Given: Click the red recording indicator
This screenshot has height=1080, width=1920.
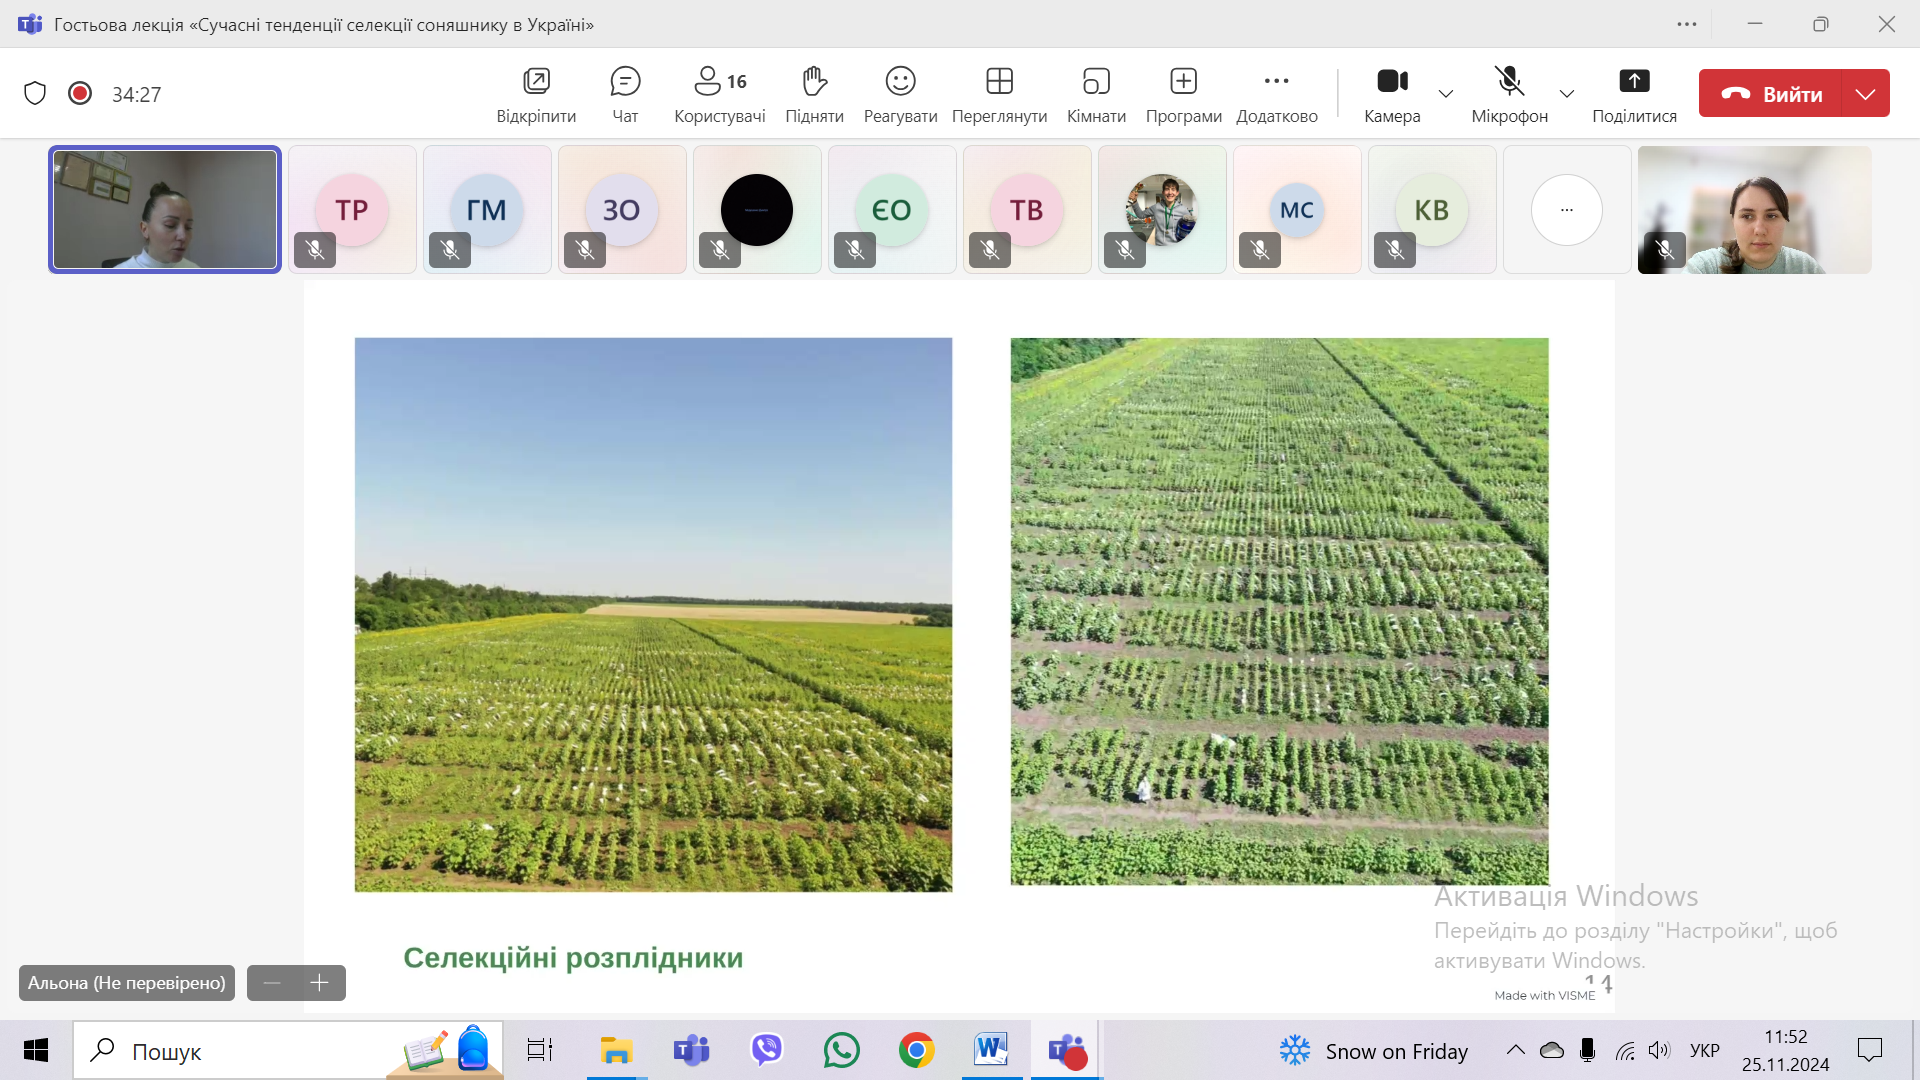Looking at the screenshot, I should (x=80, y=93).
